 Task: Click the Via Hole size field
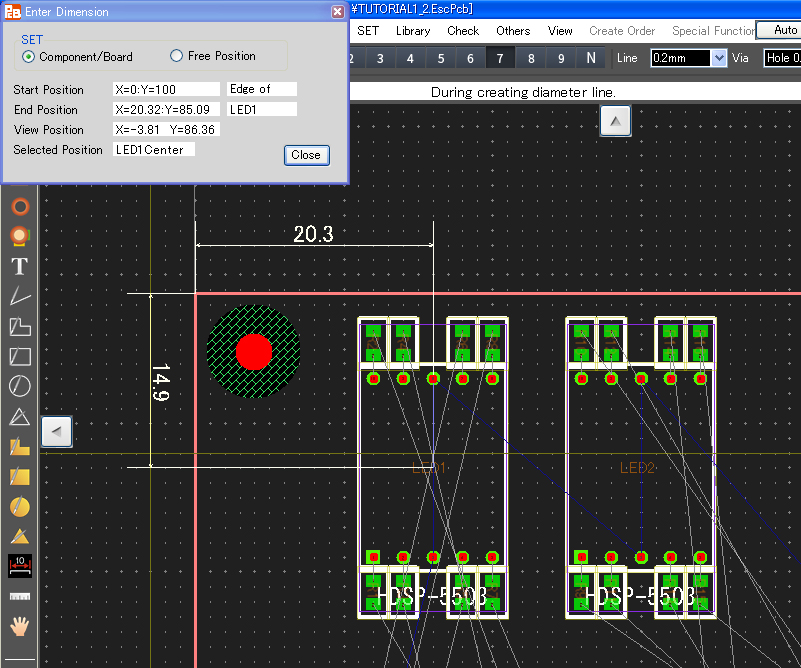click(x=782, y=58)
